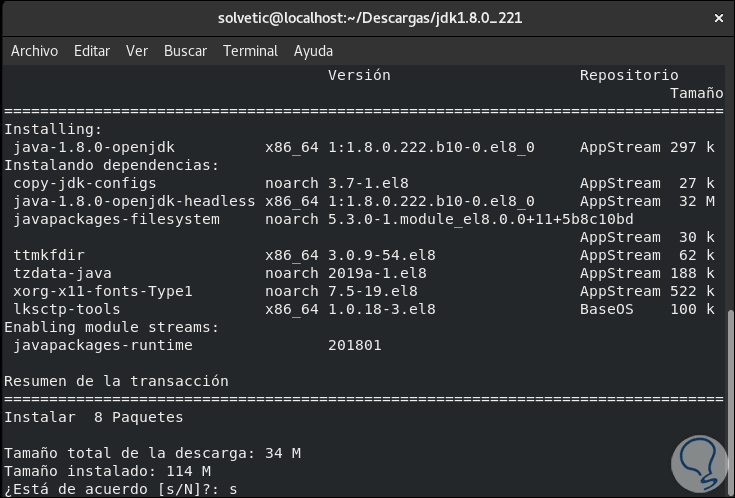This screenshot has height=498, width=735.
Task: Open the Editar menu
Action: coord(92,51)
